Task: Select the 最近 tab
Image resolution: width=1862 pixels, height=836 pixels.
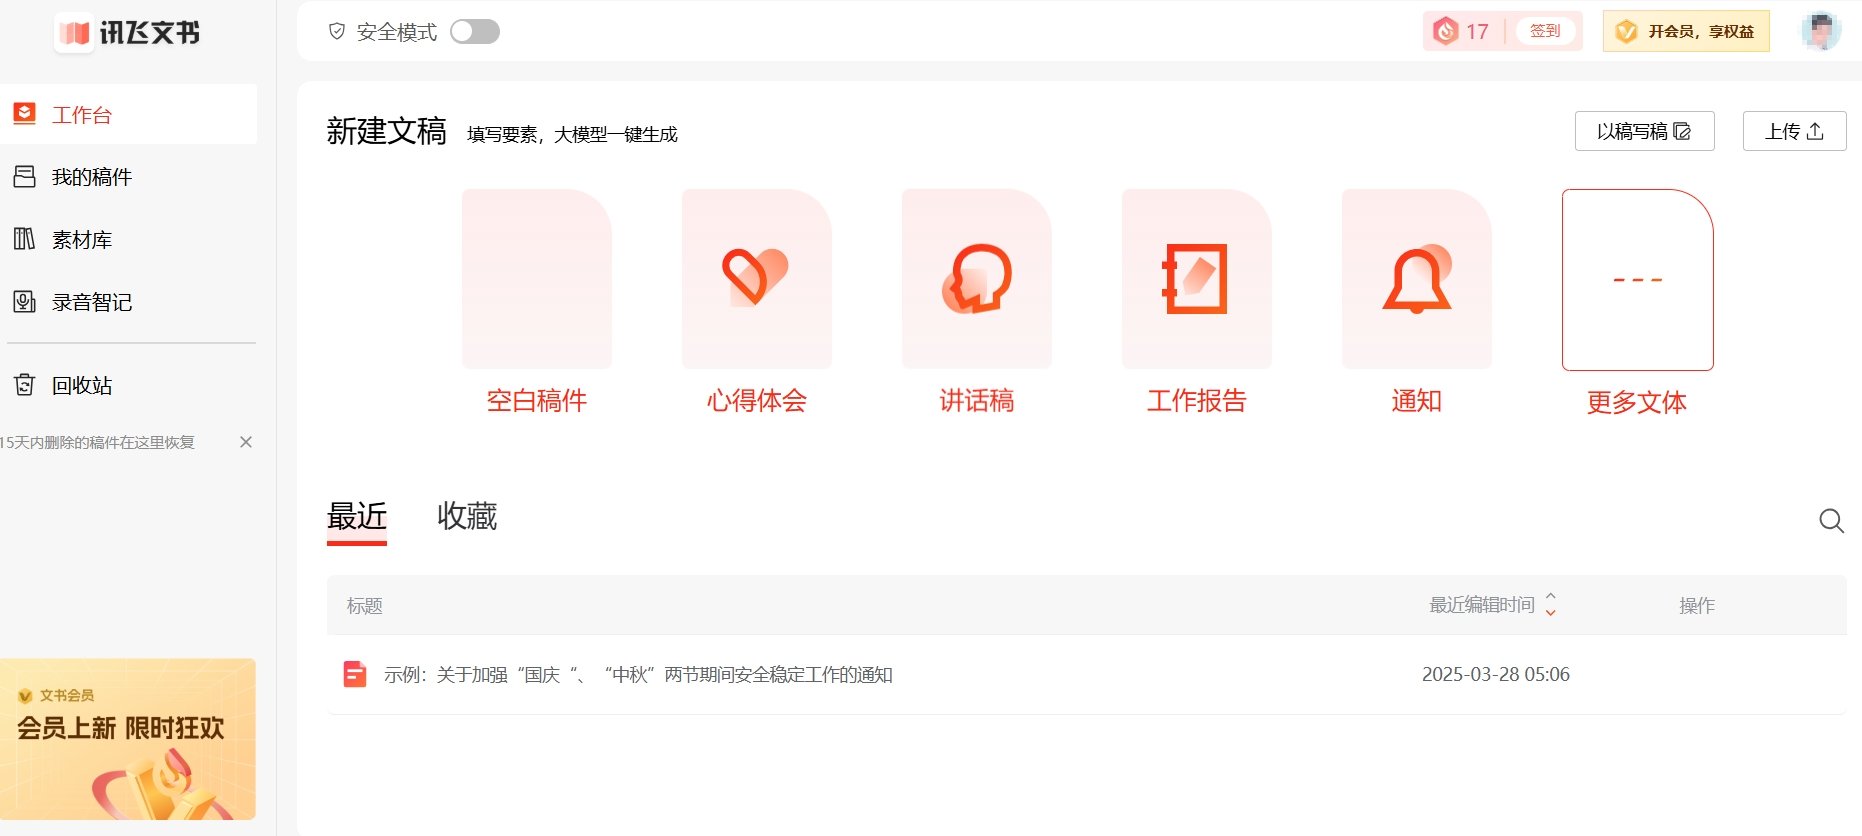Action: pyautogui.click(x=357, y=517)
